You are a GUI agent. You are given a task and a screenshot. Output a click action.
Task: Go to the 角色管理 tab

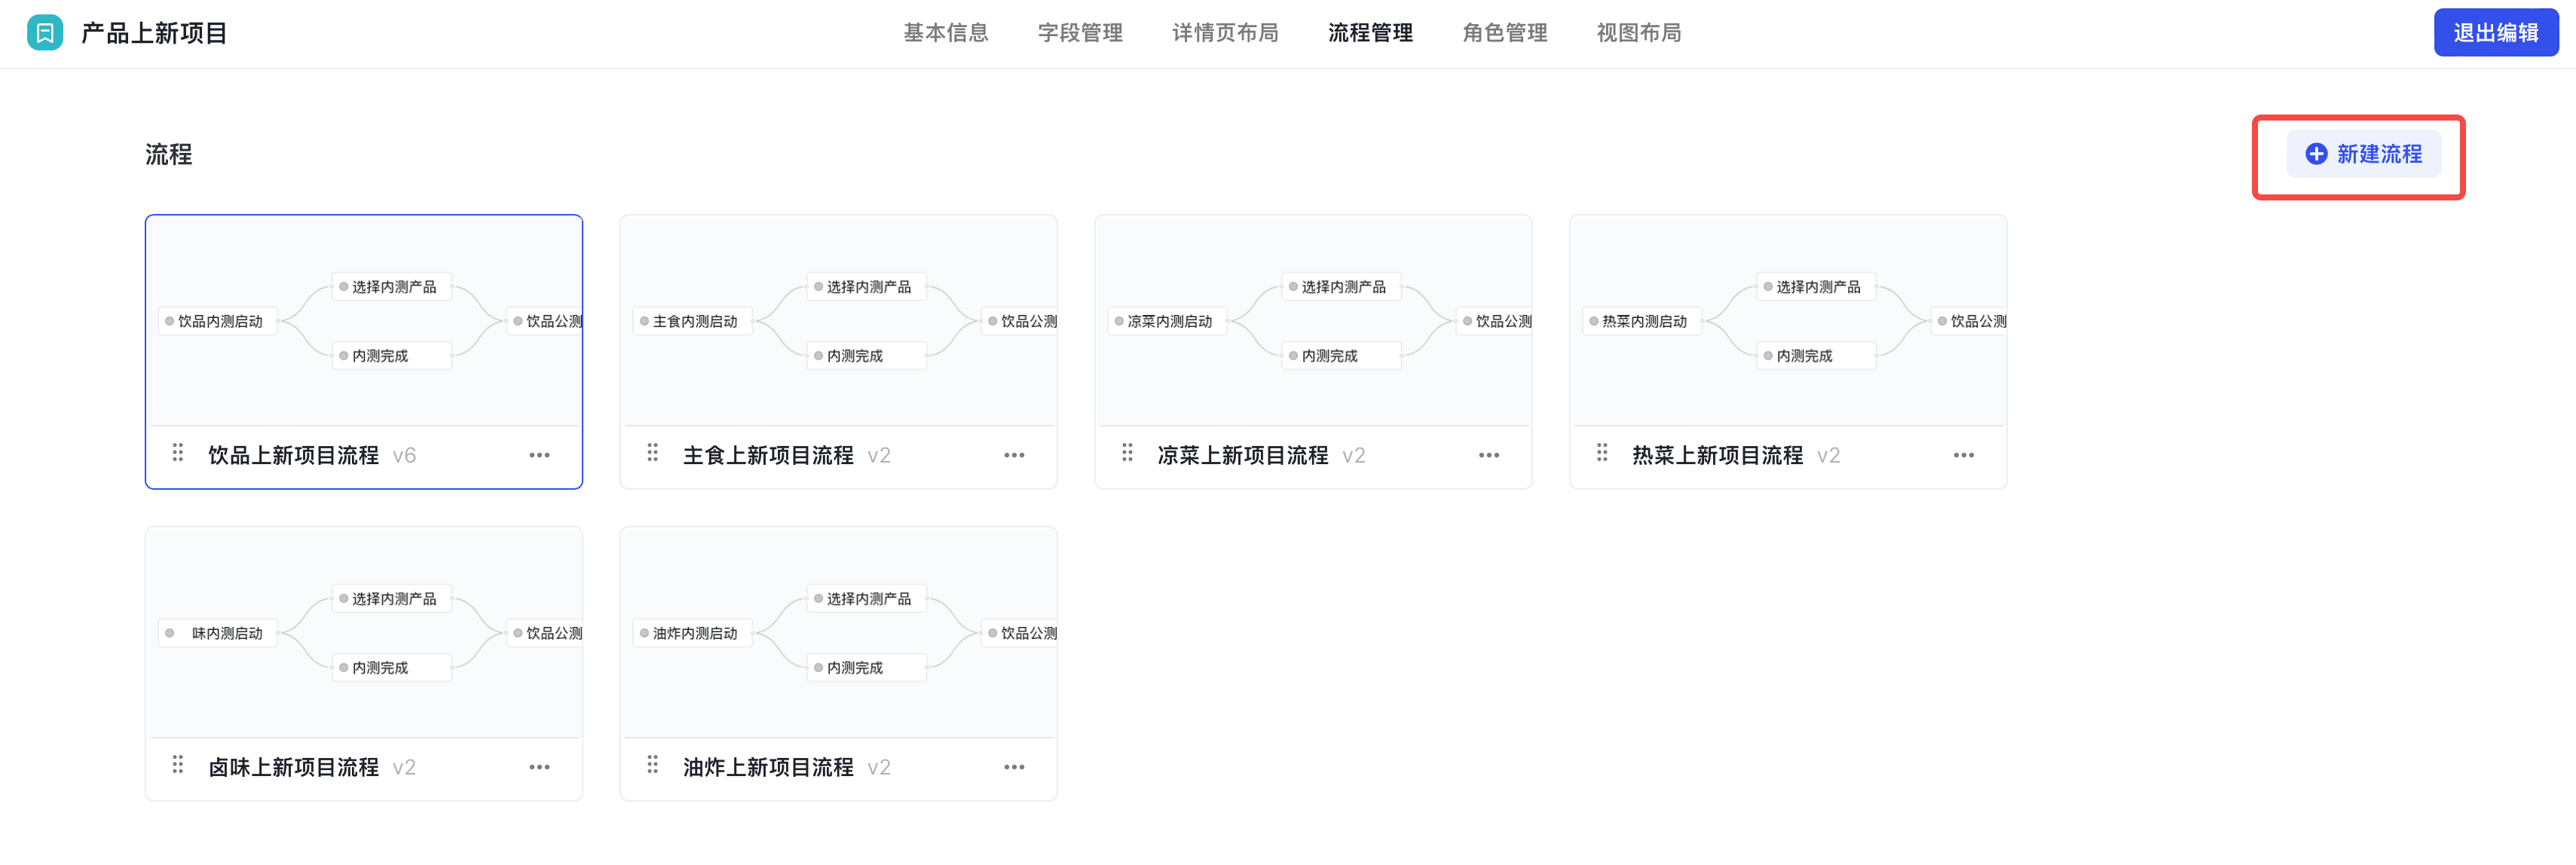[1504, 33]
